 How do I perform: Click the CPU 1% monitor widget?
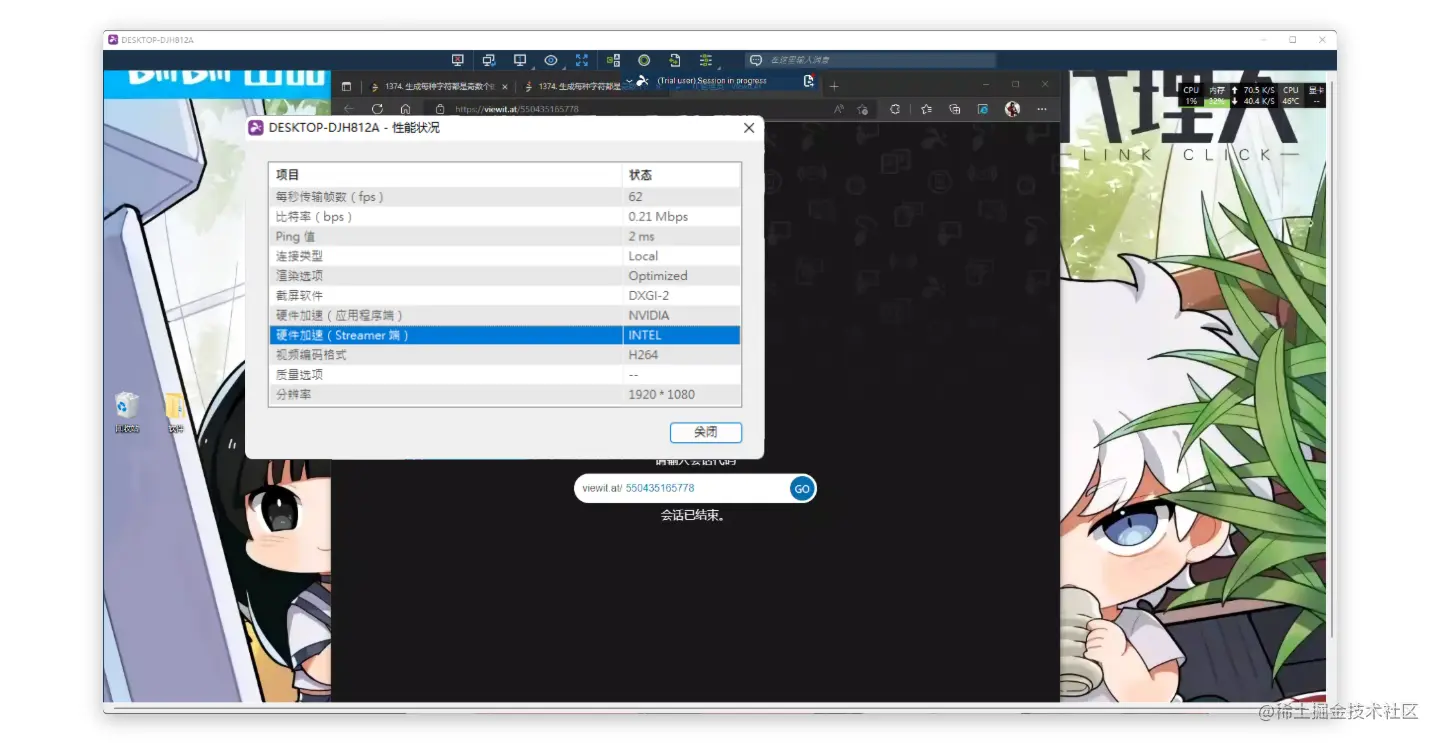(x=1191, y=95)
